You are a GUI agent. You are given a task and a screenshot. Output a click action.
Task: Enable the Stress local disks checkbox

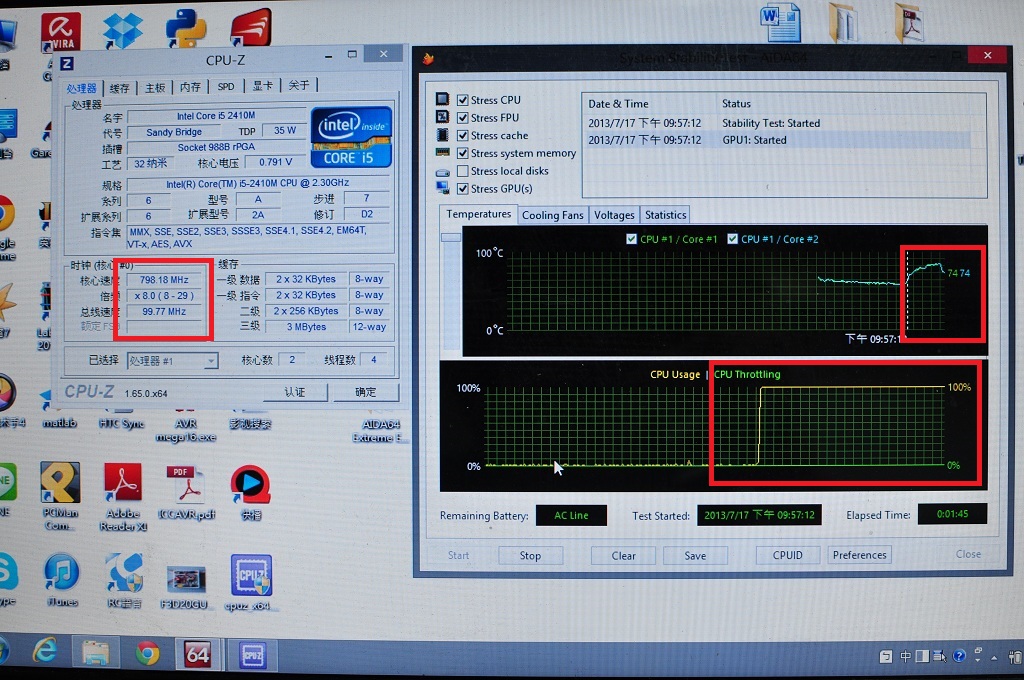tap(463, 170)
